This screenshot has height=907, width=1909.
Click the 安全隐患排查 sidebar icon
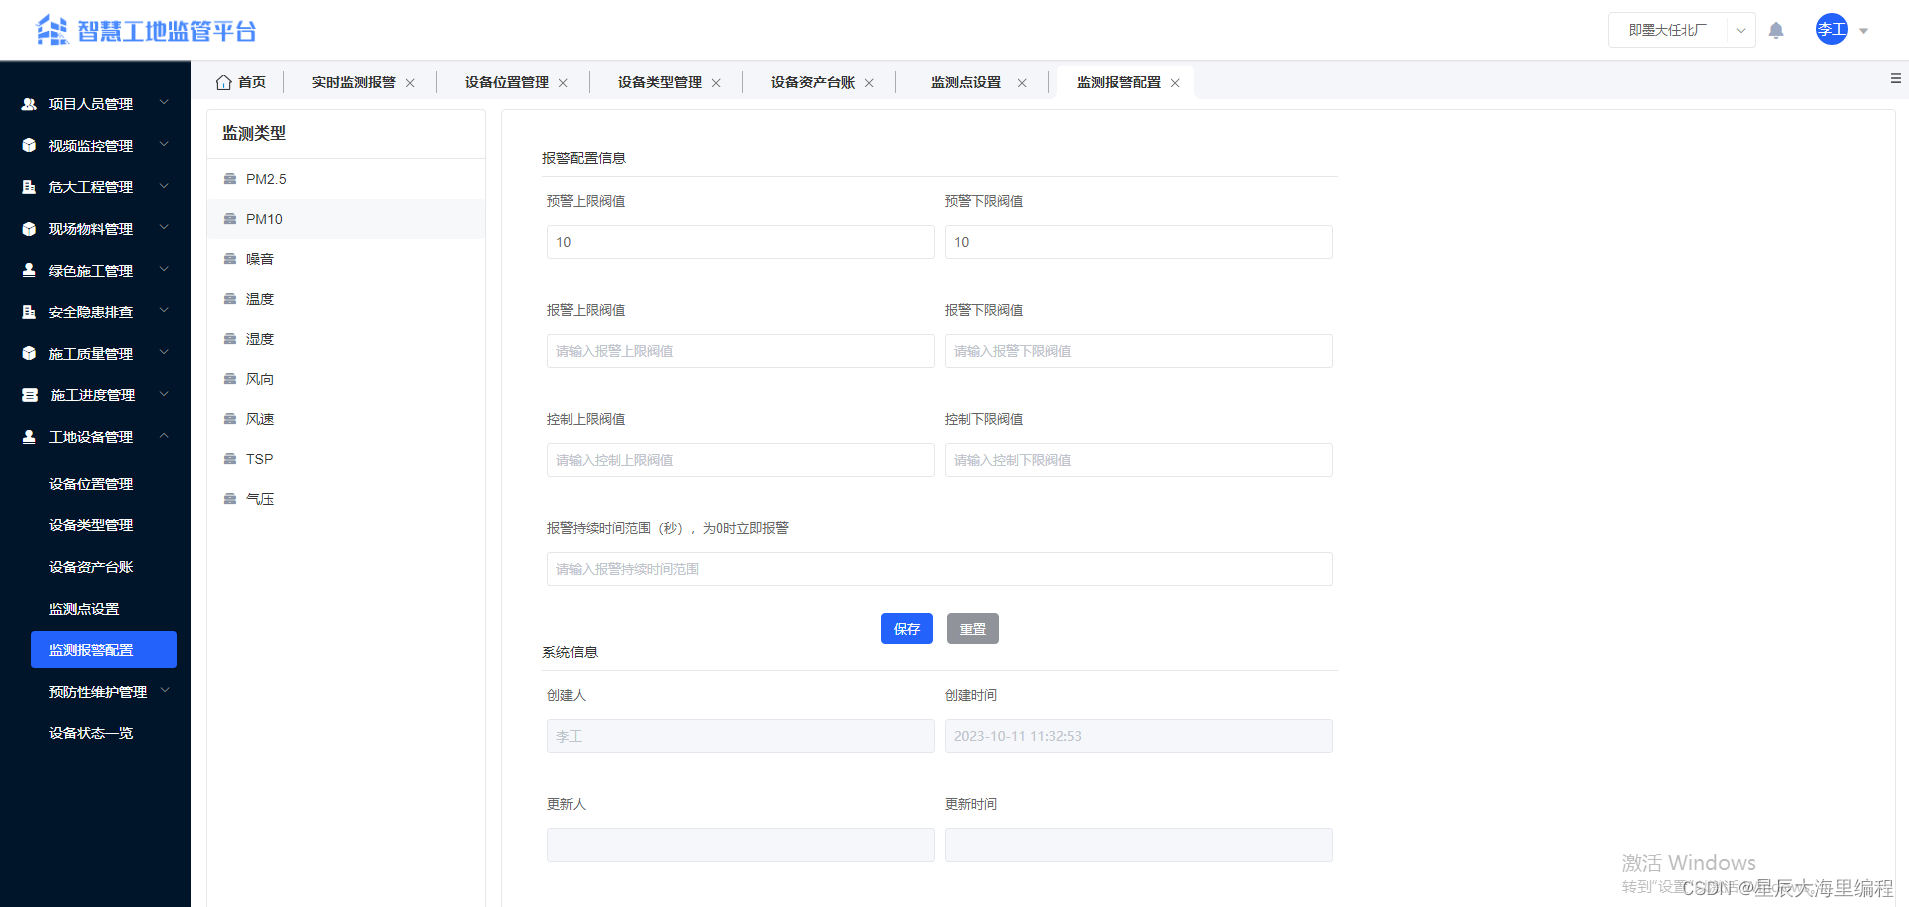[x=29, y=312]
